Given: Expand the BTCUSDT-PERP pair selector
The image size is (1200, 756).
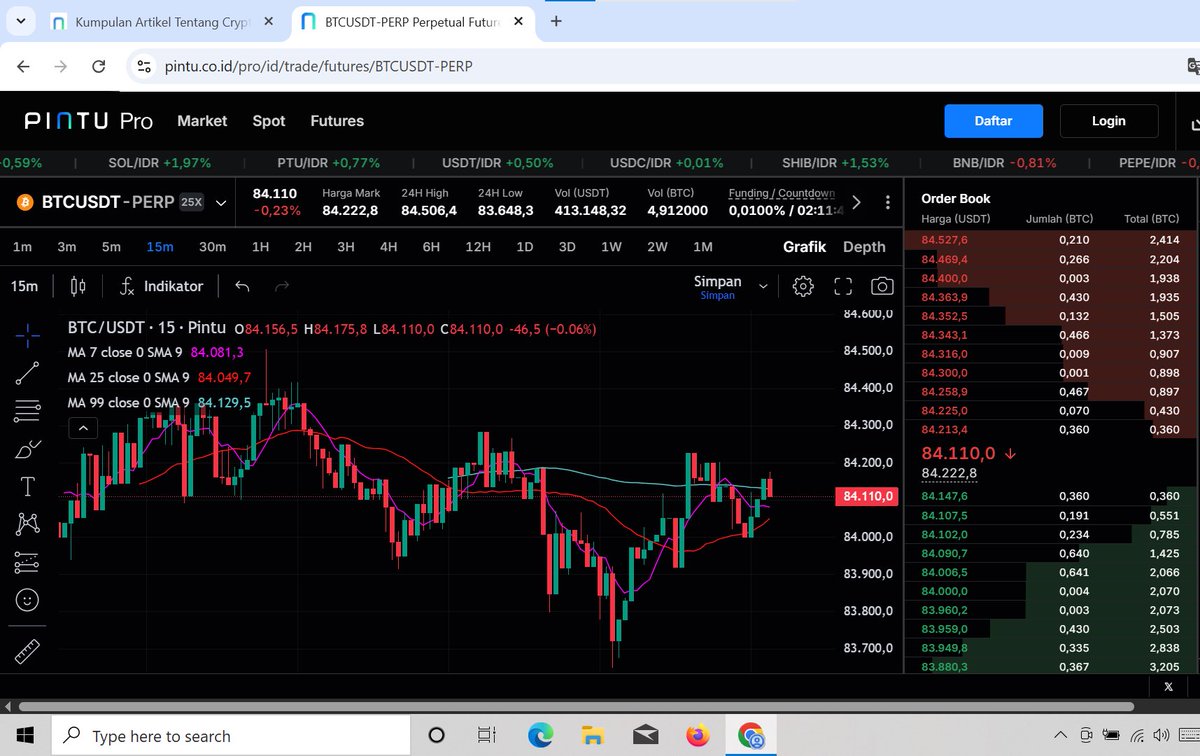Looking at the screenshot, I should coord(221,202).
